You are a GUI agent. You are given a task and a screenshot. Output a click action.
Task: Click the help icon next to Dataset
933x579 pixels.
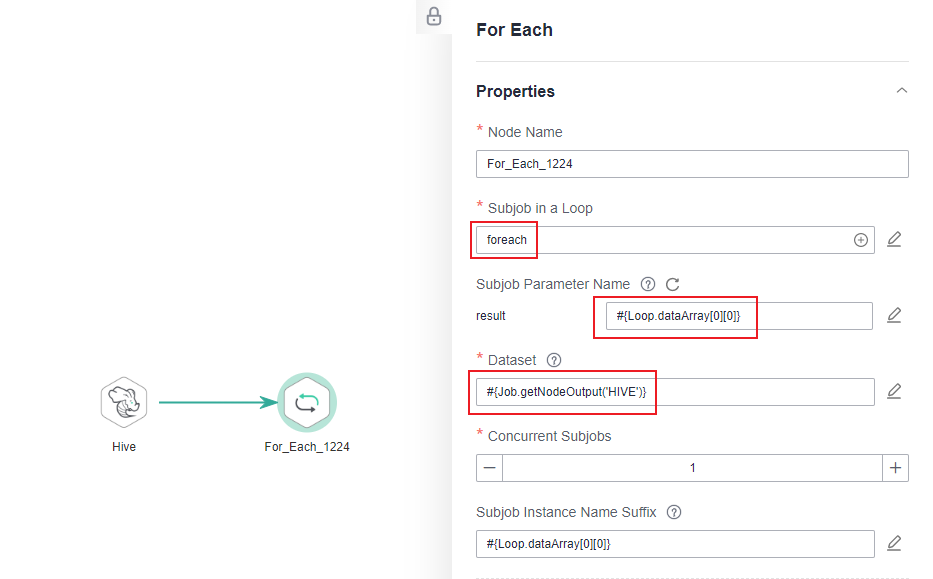click(x=555, y=360)
